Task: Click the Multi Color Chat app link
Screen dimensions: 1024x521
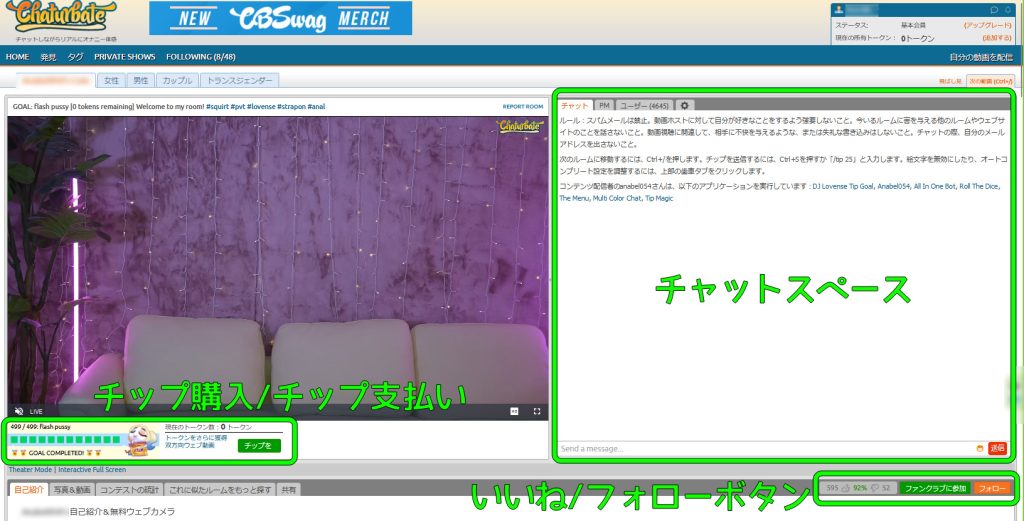Action: (x=617, y=198)
